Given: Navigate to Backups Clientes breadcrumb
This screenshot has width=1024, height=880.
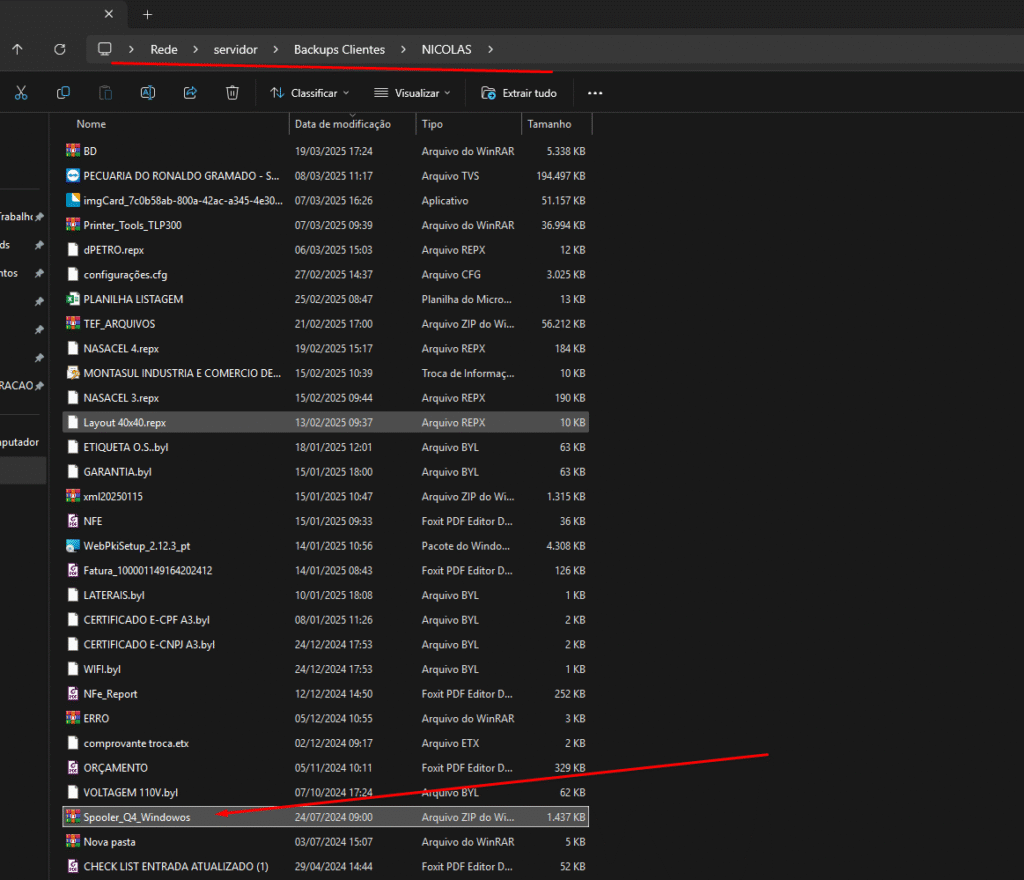Looking at the screenshot, I should 339,49.
